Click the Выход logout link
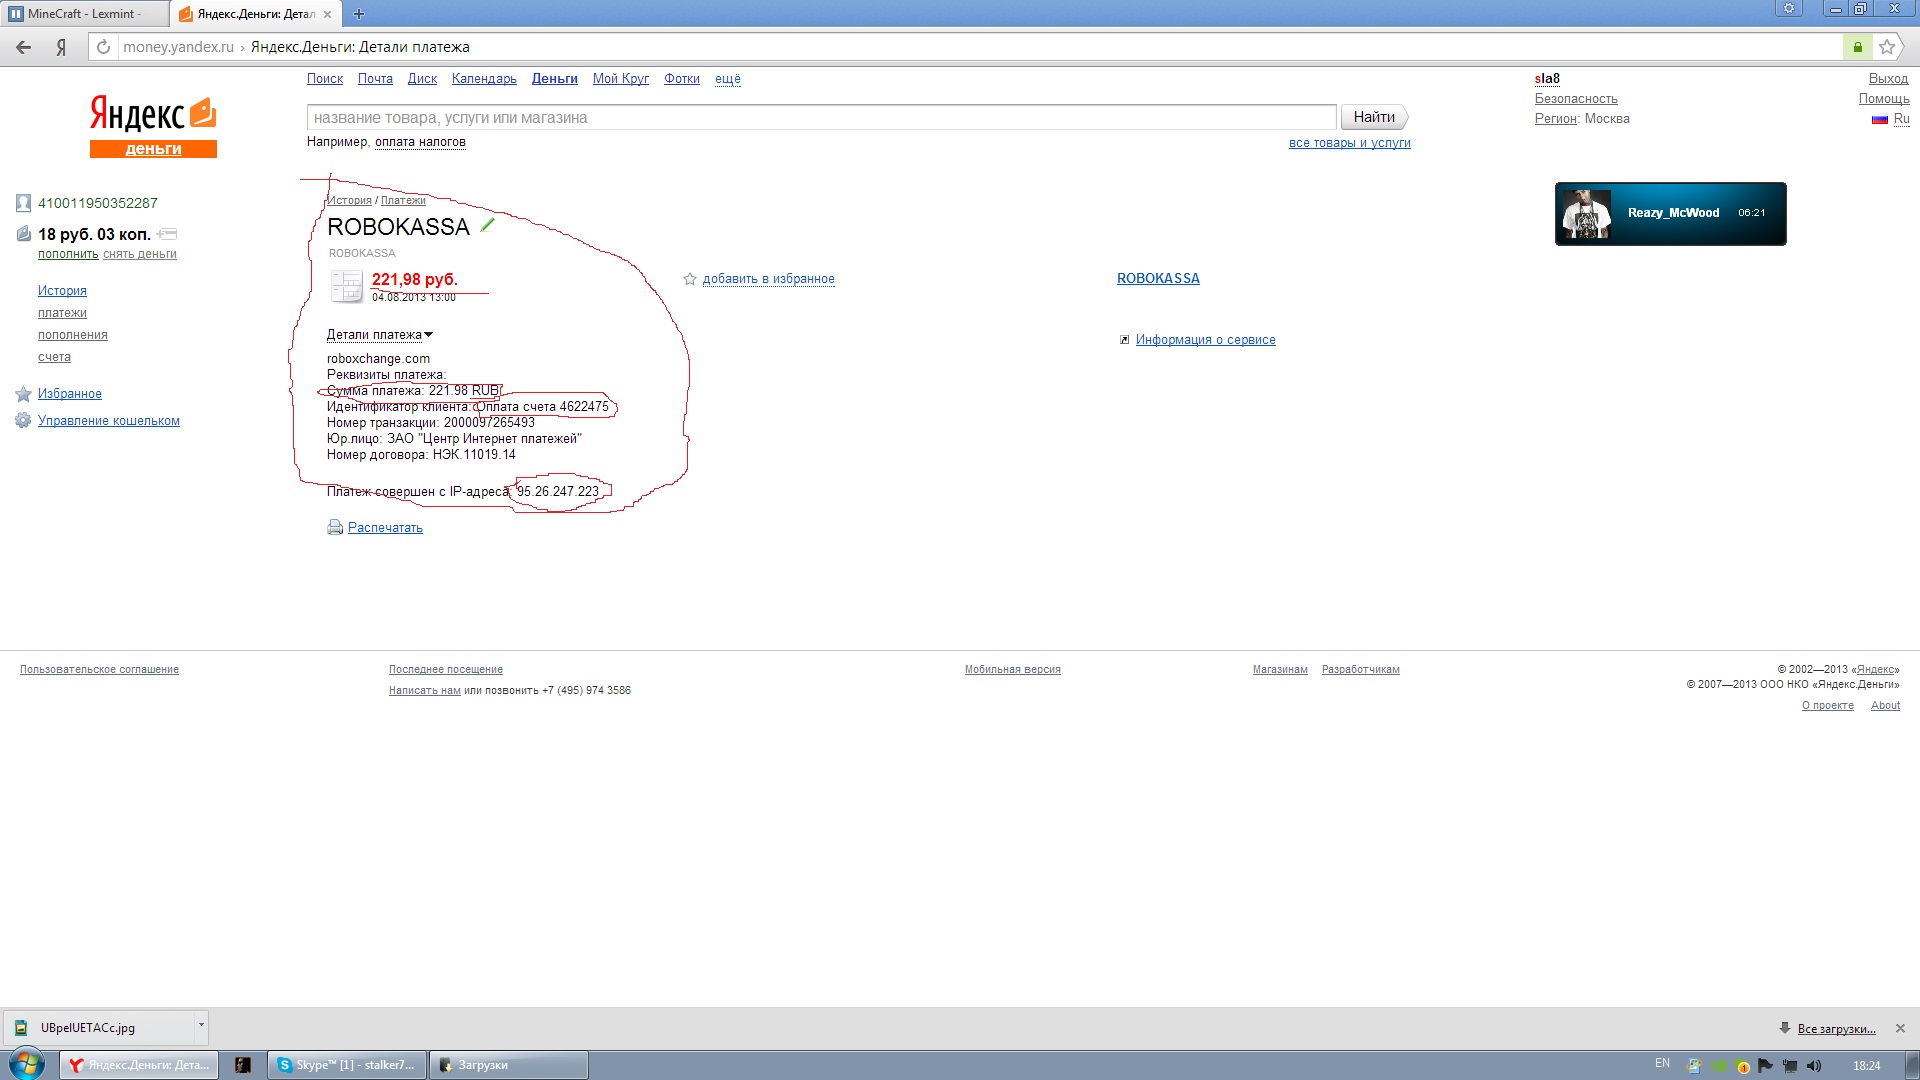This screenshot has height=1080, width=1920. point(1888,79)
